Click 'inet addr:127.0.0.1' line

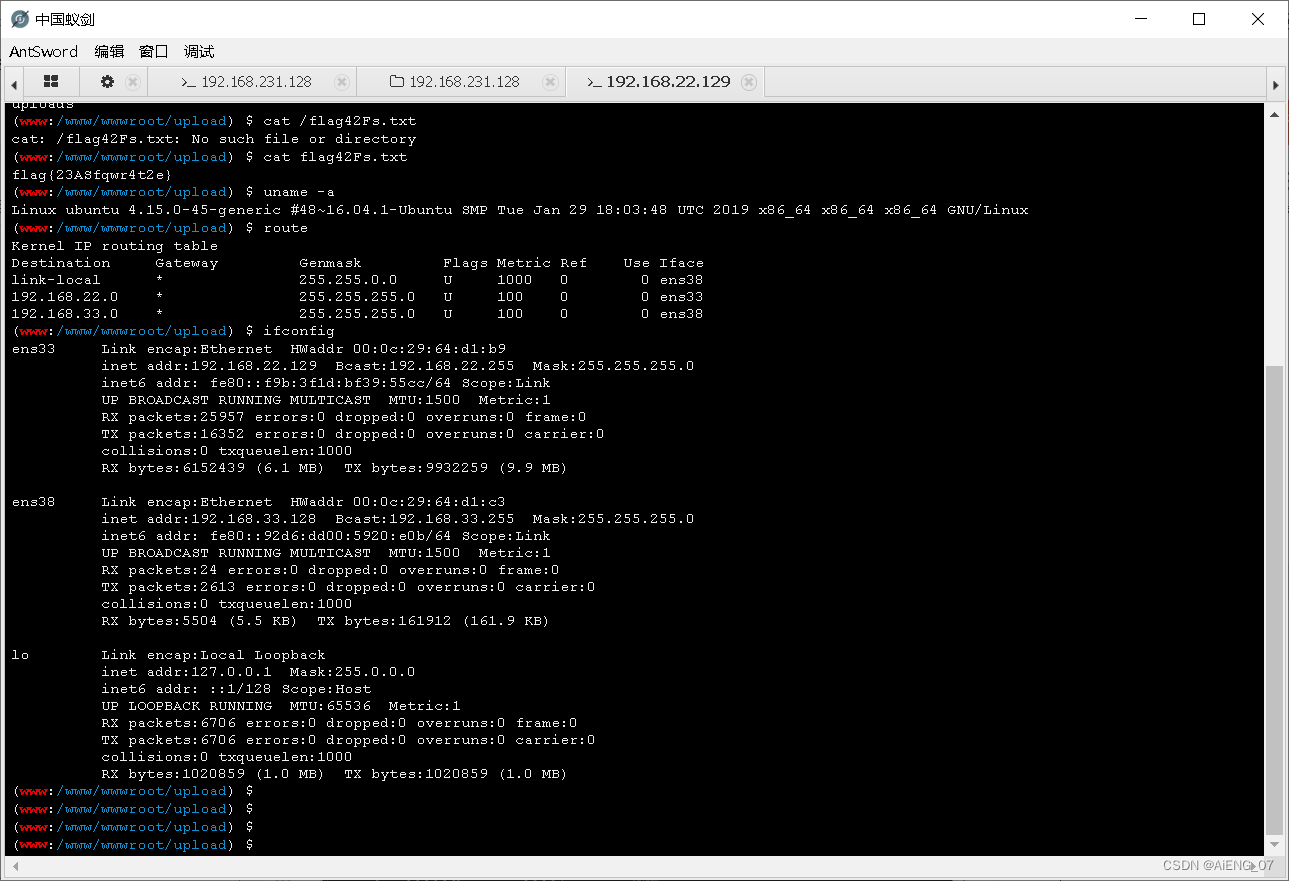pyautogui.click(x=258, y=672)
